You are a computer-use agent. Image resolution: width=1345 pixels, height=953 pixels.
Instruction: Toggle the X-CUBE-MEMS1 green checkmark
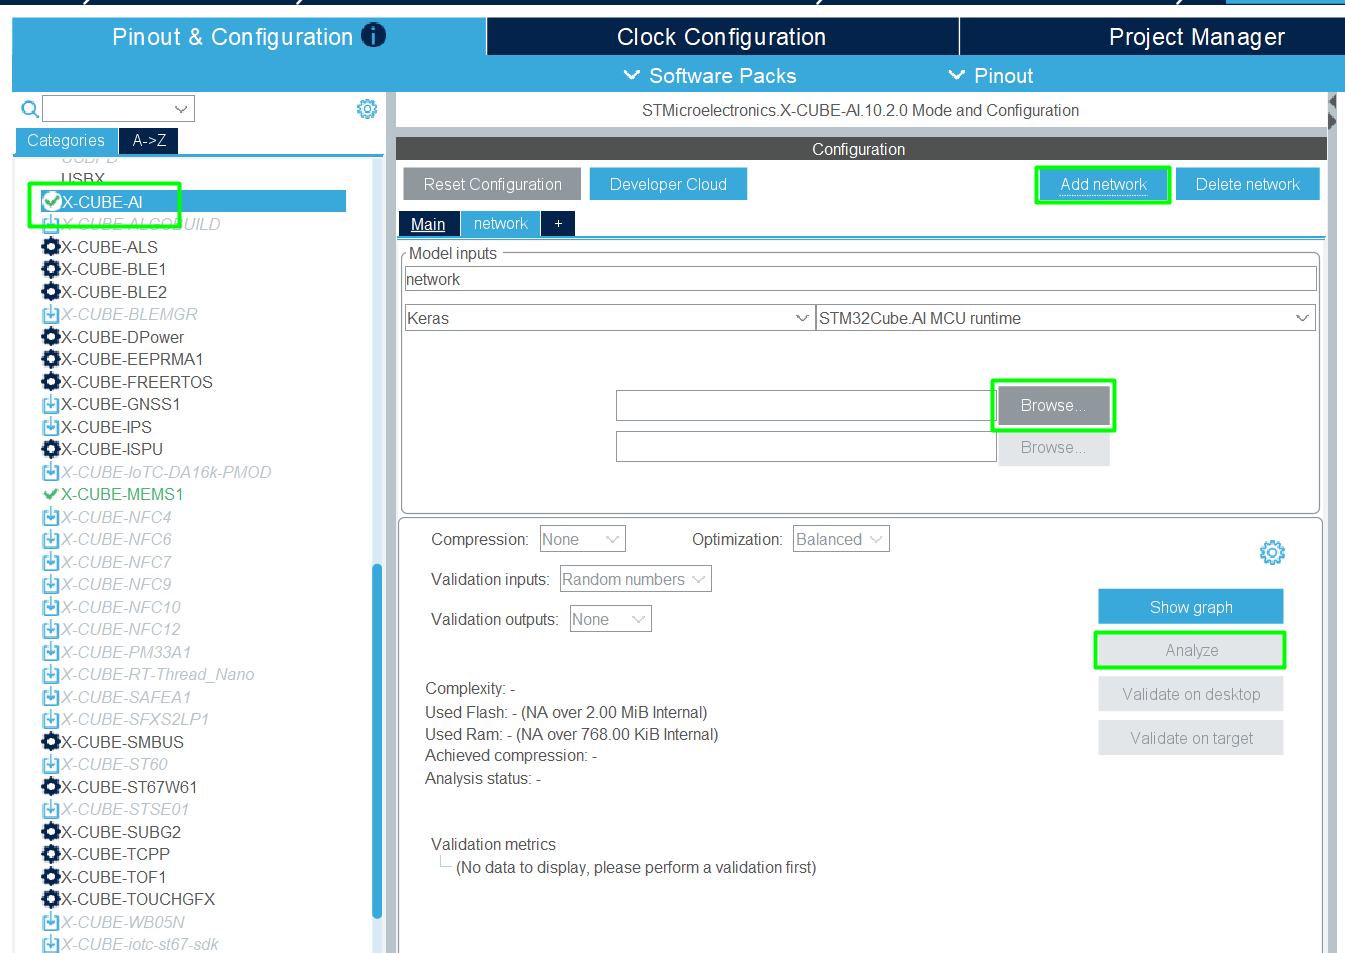(51, 494)
